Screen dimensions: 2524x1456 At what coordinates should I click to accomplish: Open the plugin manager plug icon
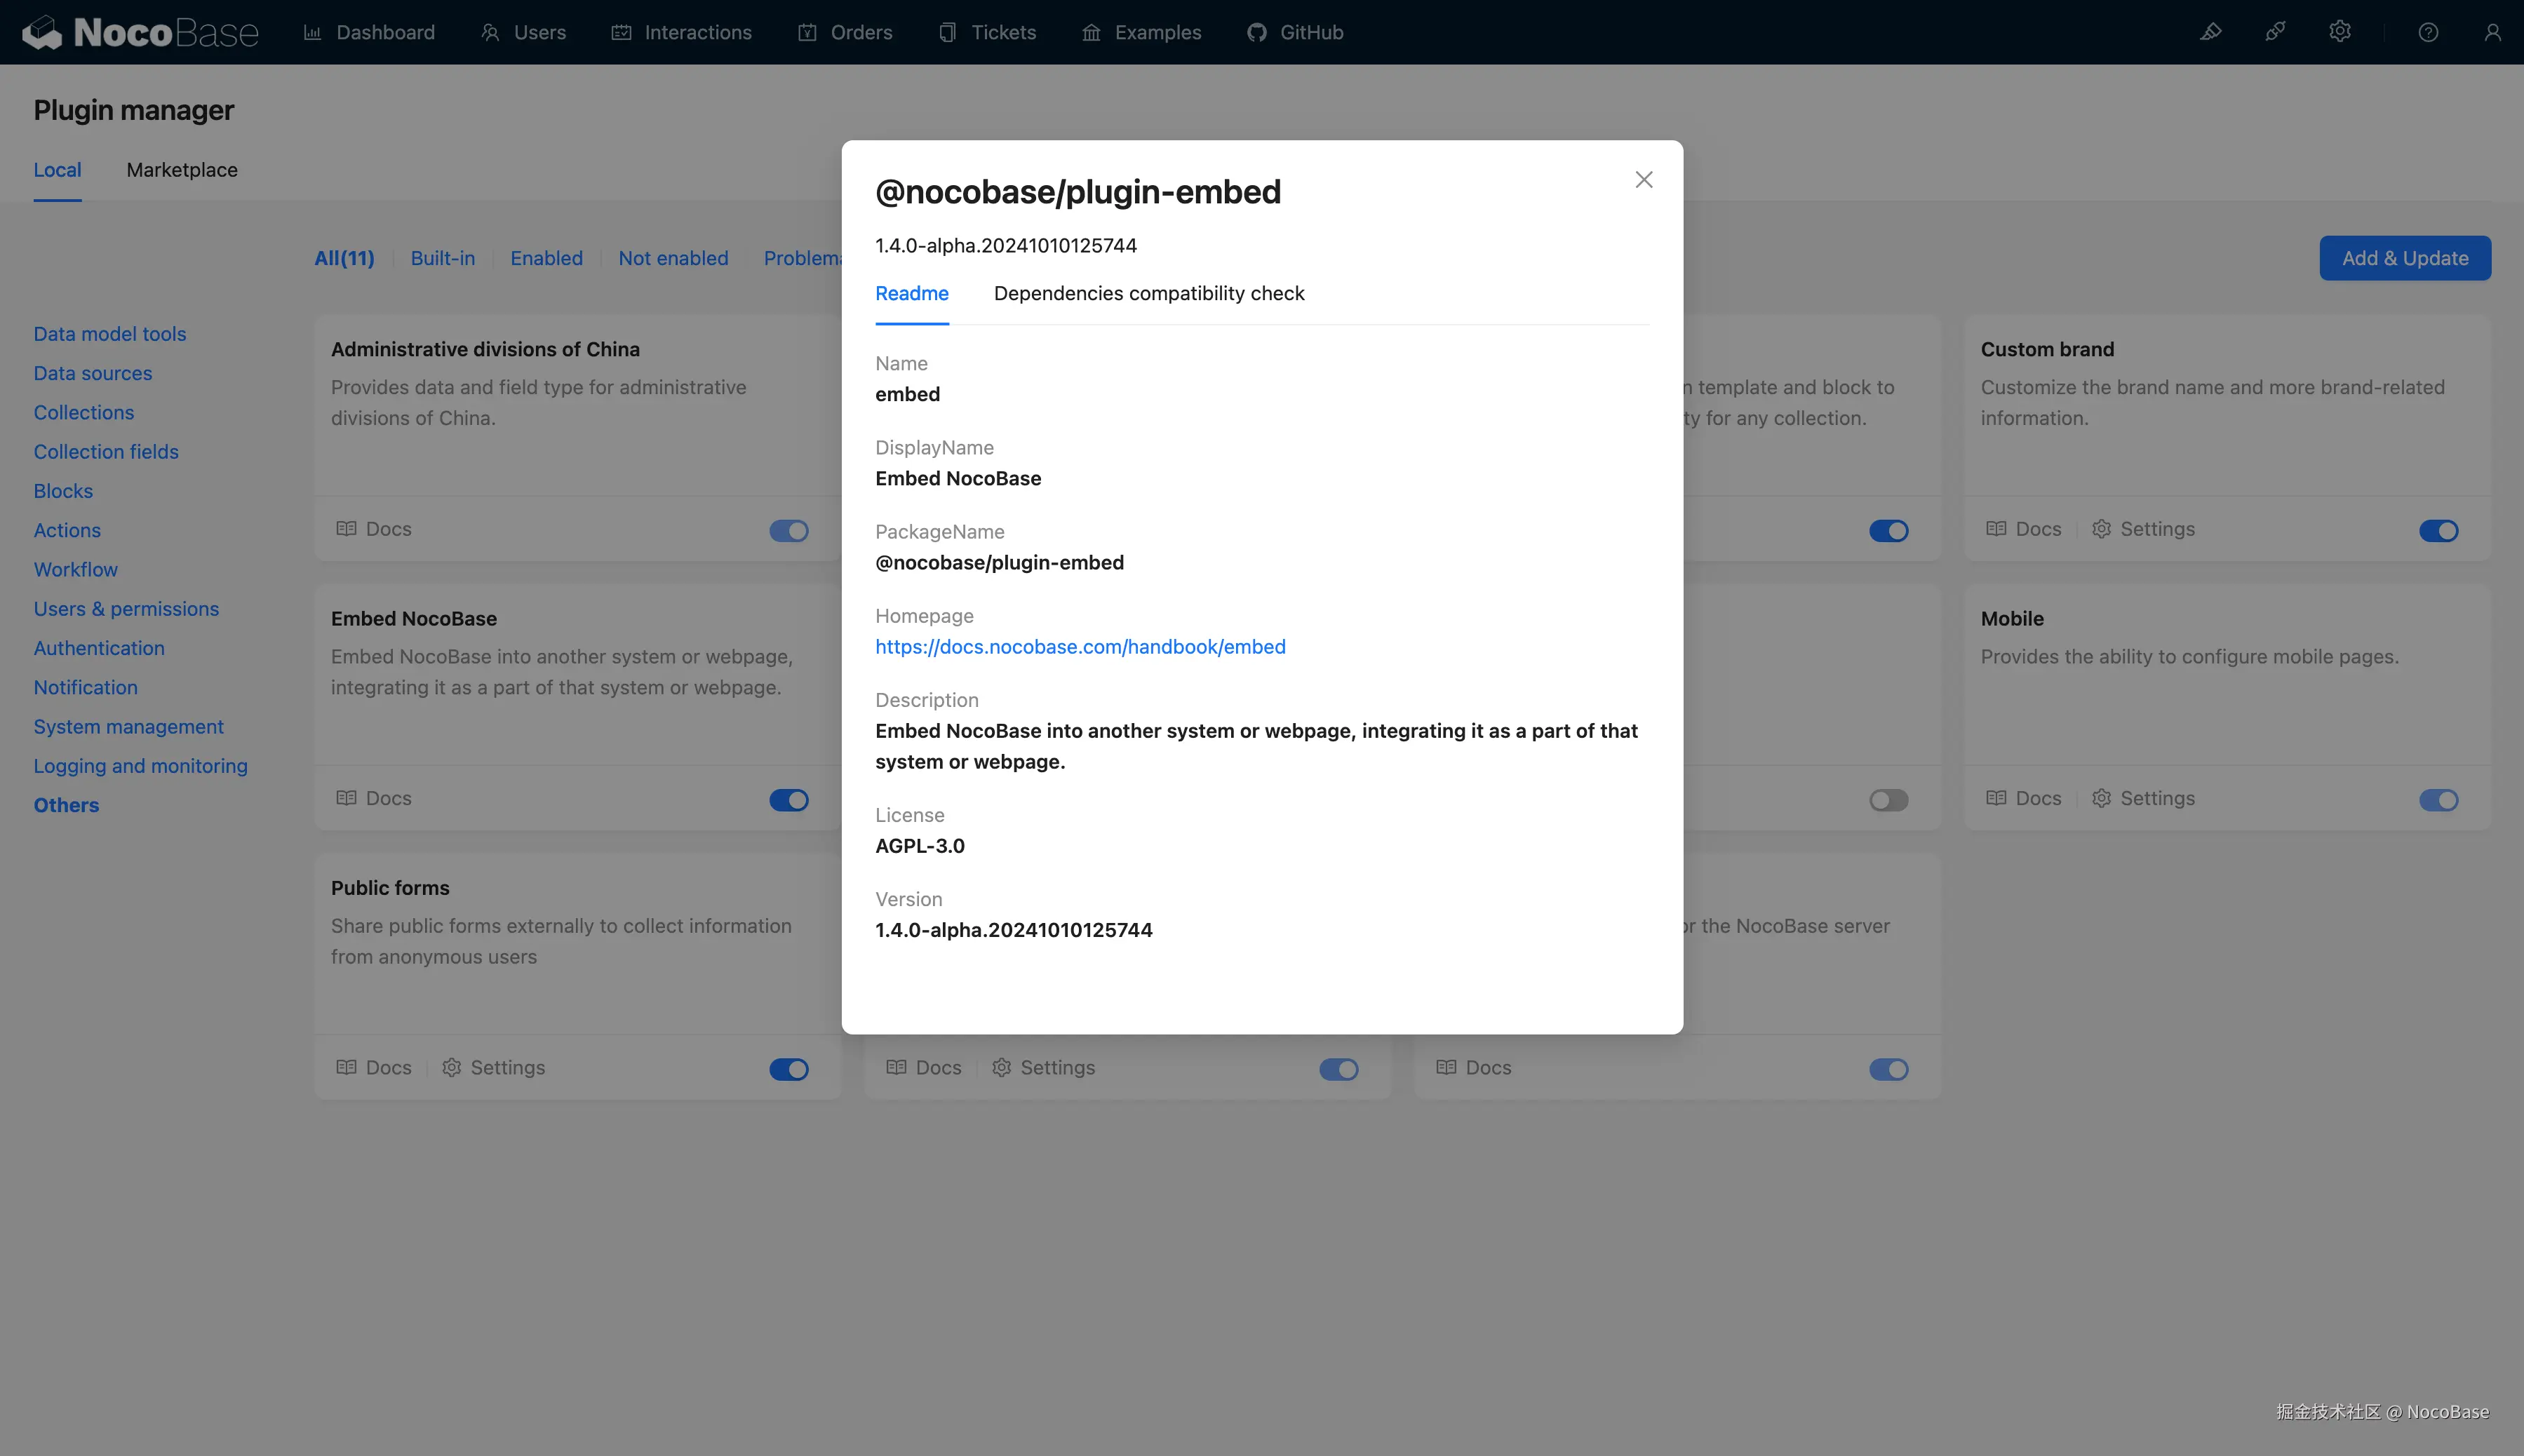point(2275,32)
